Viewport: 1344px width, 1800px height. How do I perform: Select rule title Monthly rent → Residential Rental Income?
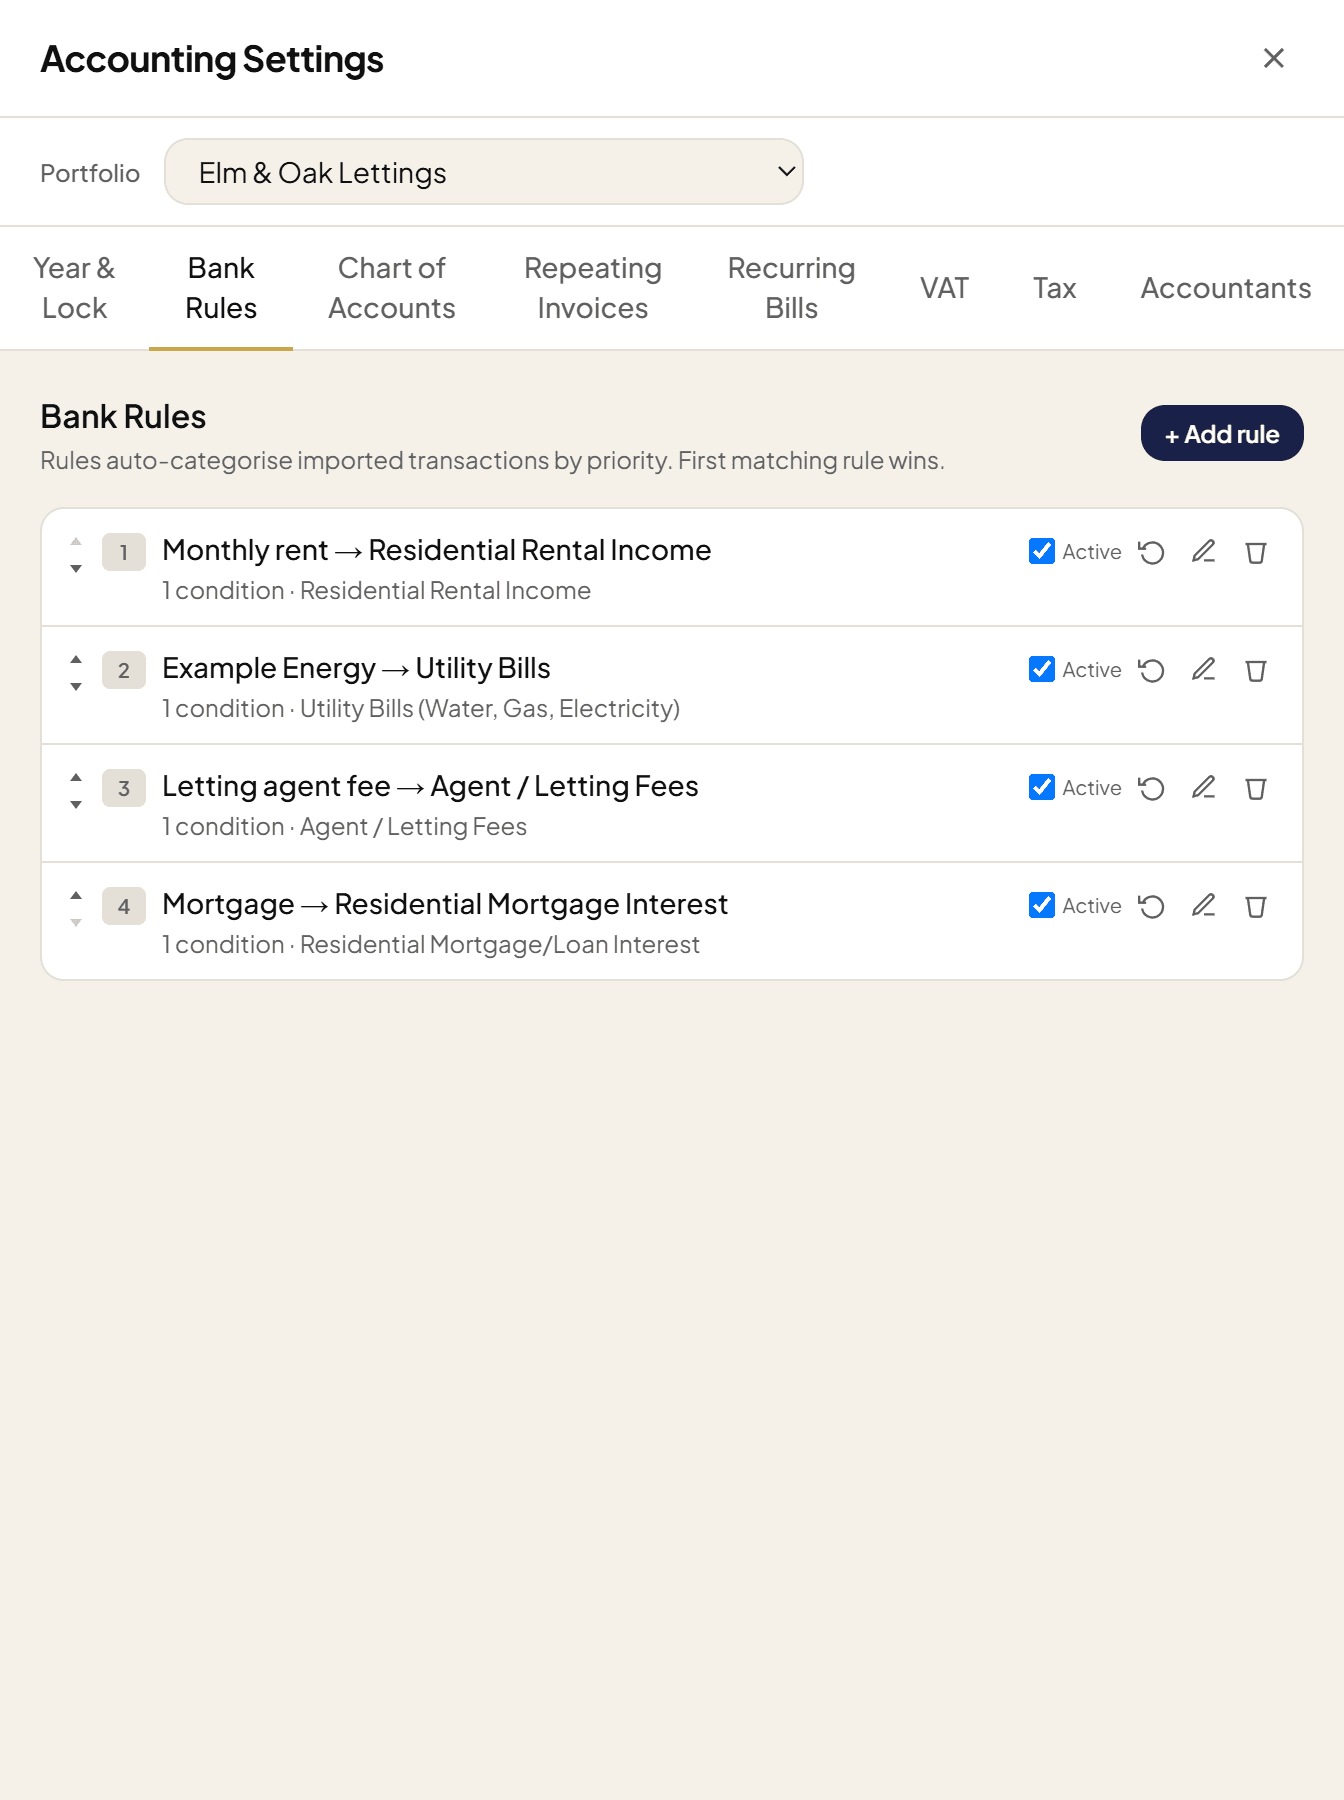437,550
